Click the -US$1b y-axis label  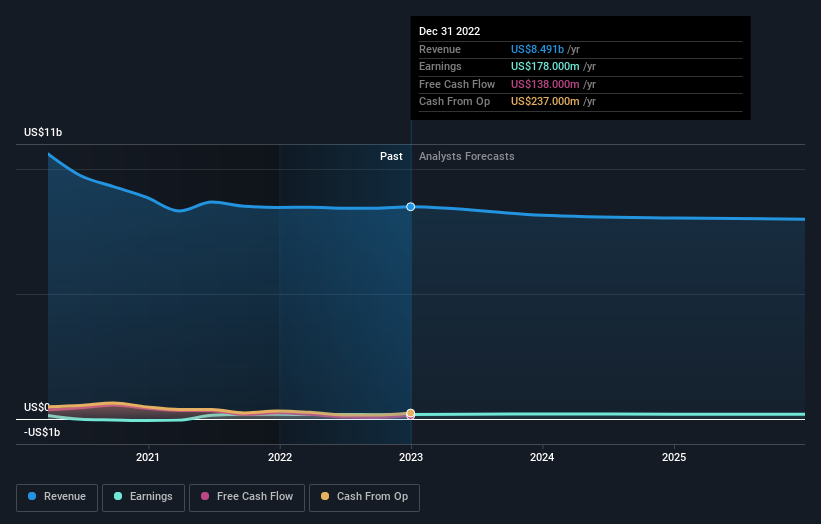coord(42,432)
